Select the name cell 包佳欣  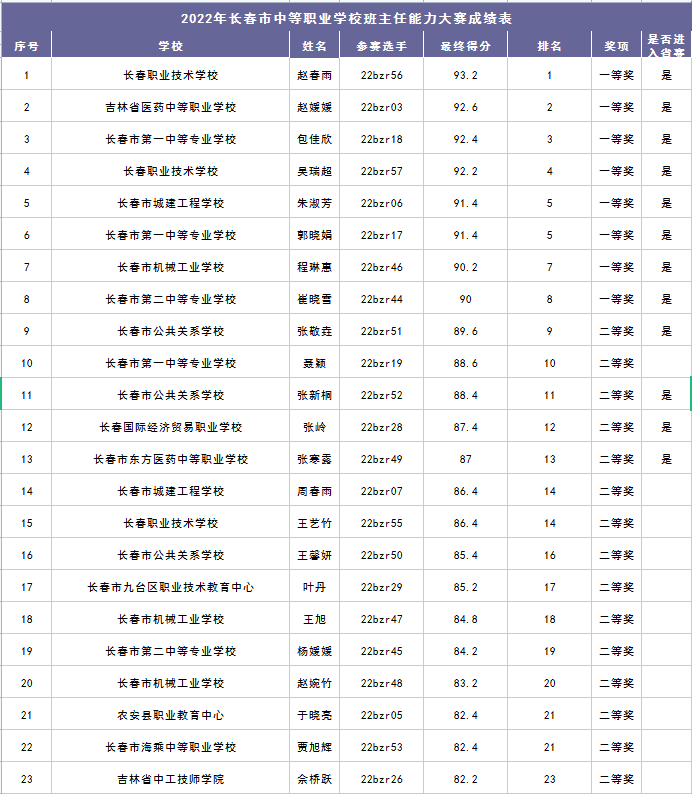314,139
